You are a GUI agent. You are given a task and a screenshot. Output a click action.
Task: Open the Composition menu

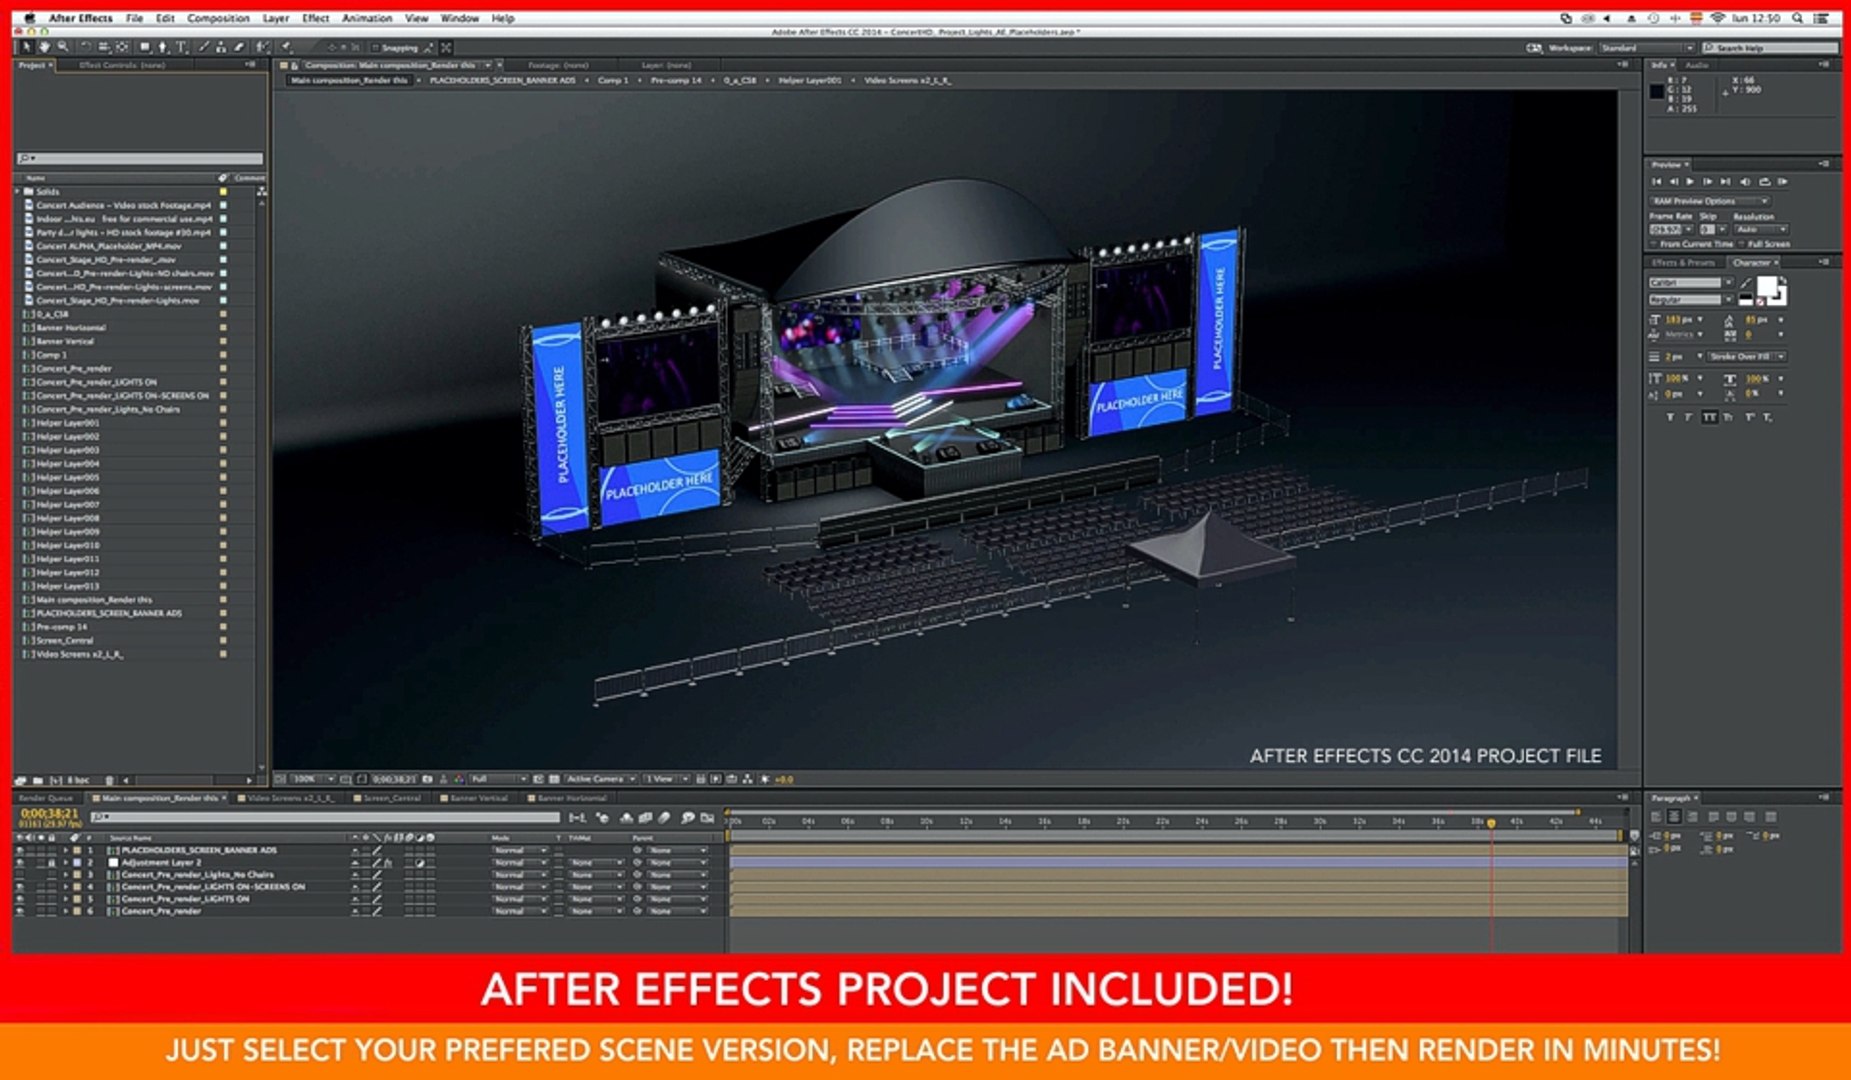(218, 18)
